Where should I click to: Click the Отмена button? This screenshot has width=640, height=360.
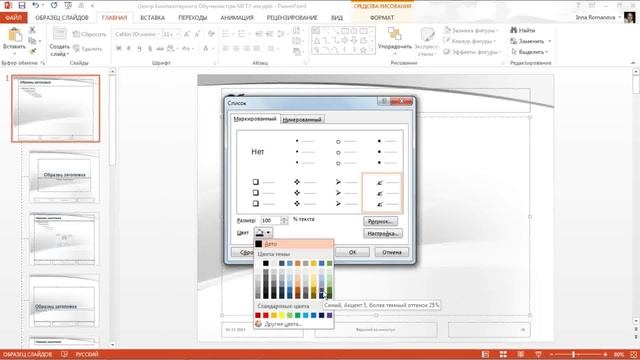point(392,252)
